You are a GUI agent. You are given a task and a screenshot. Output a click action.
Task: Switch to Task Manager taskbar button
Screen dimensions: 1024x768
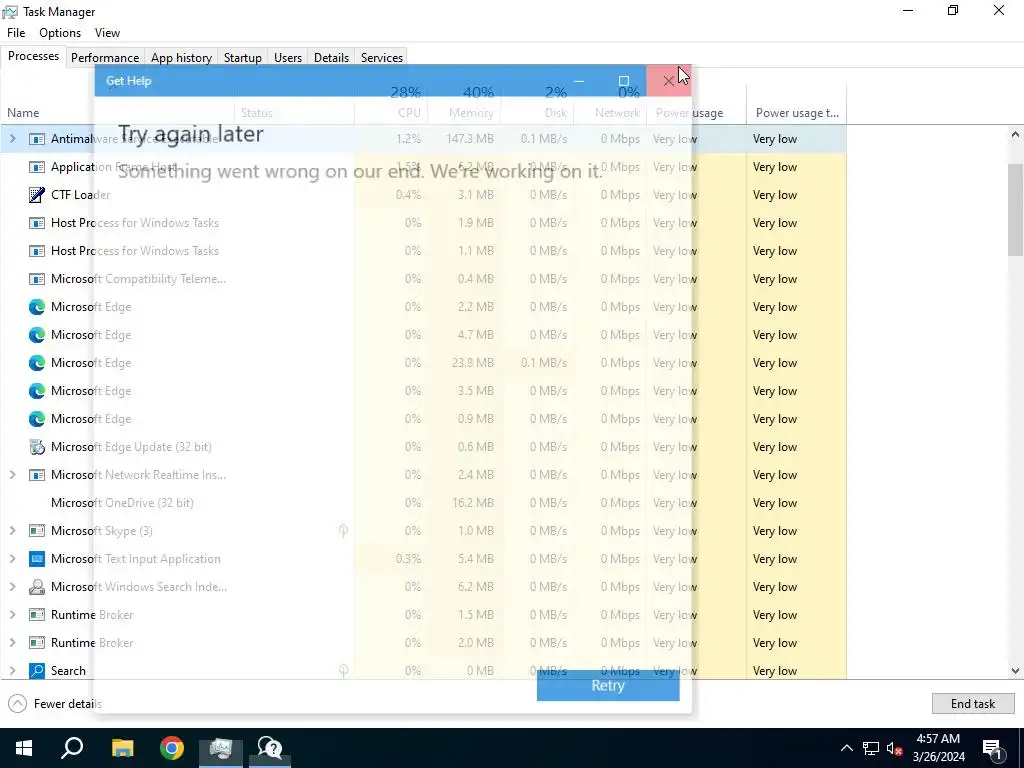click(x=221, y=748)
